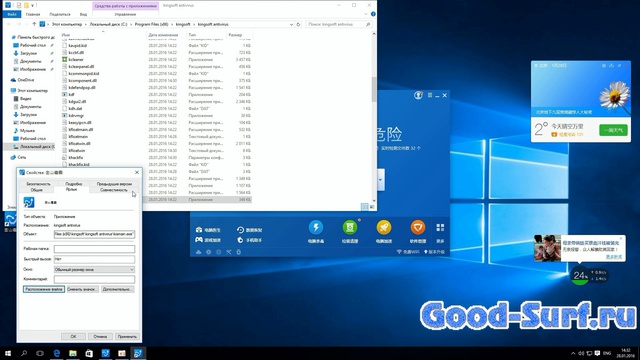Click the Применить button

point(127,337)
